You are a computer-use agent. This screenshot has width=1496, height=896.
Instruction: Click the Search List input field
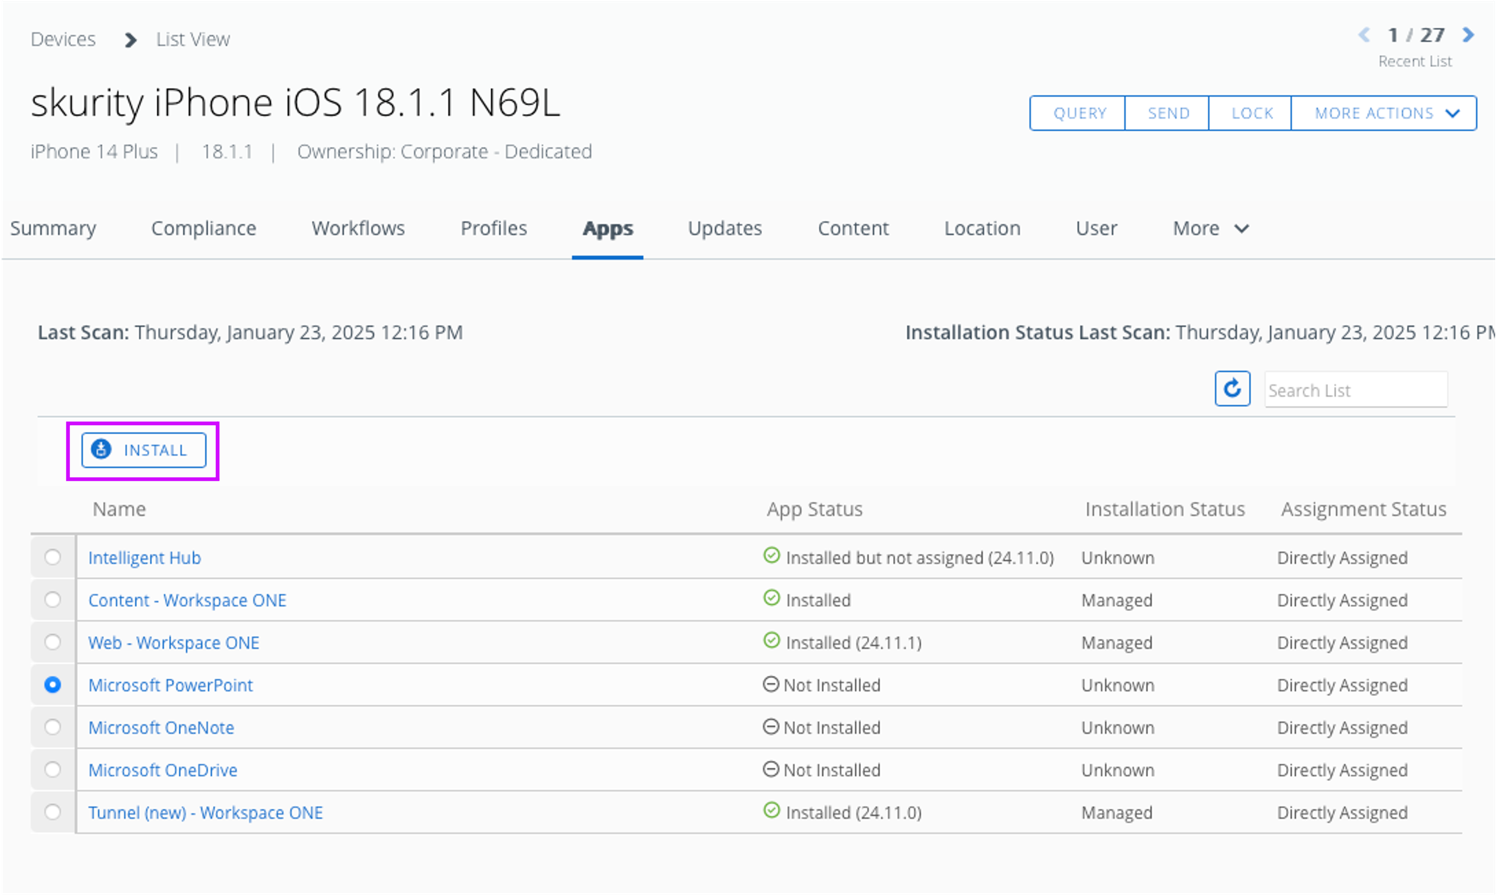tap(1355, 390)
